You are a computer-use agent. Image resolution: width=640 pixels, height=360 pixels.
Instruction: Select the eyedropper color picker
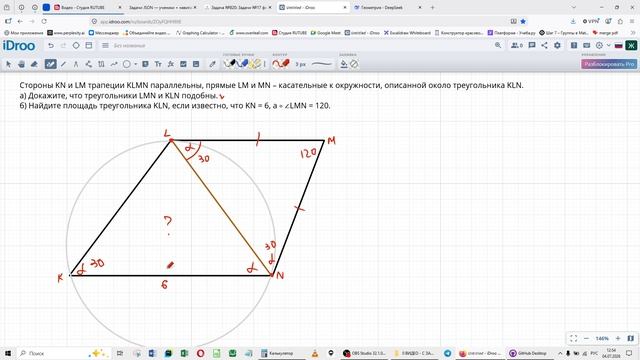coord(212,64)
